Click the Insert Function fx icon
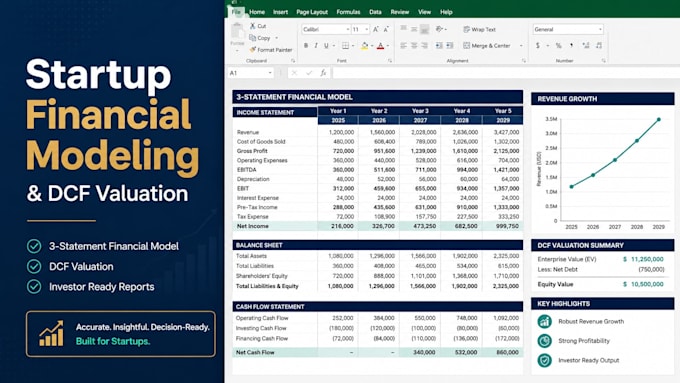The width and height of the screenshot is (680, 383). pyautogui.click(x=323, y=73)
